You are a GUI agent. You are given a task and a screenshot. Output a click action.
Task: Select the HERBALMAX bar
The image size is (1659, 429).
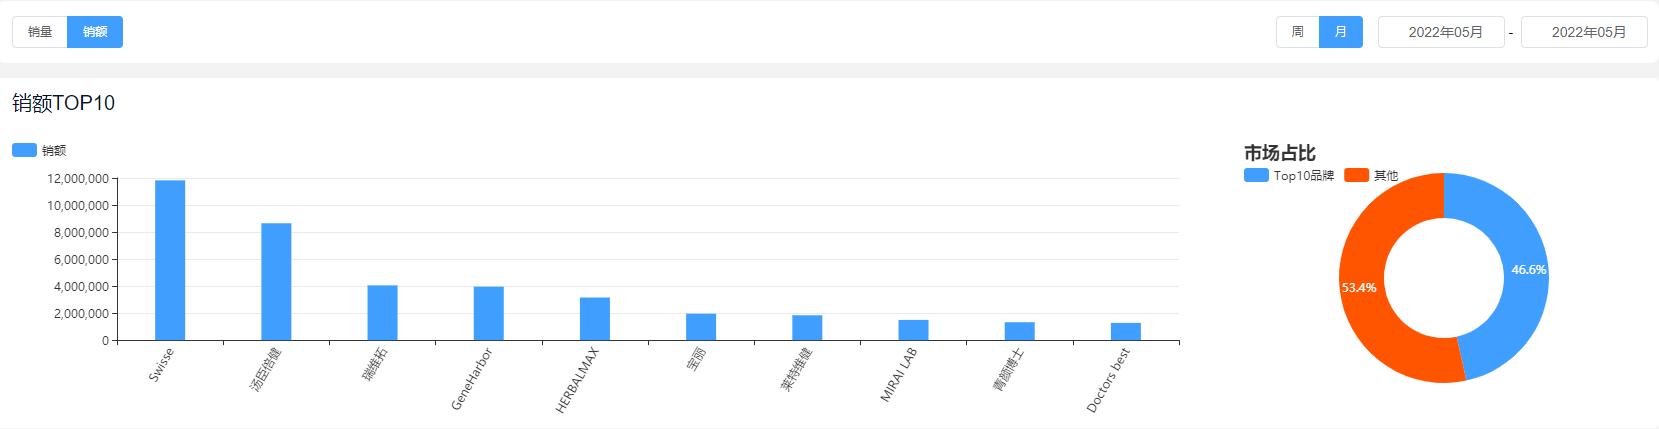coord(594,319)
